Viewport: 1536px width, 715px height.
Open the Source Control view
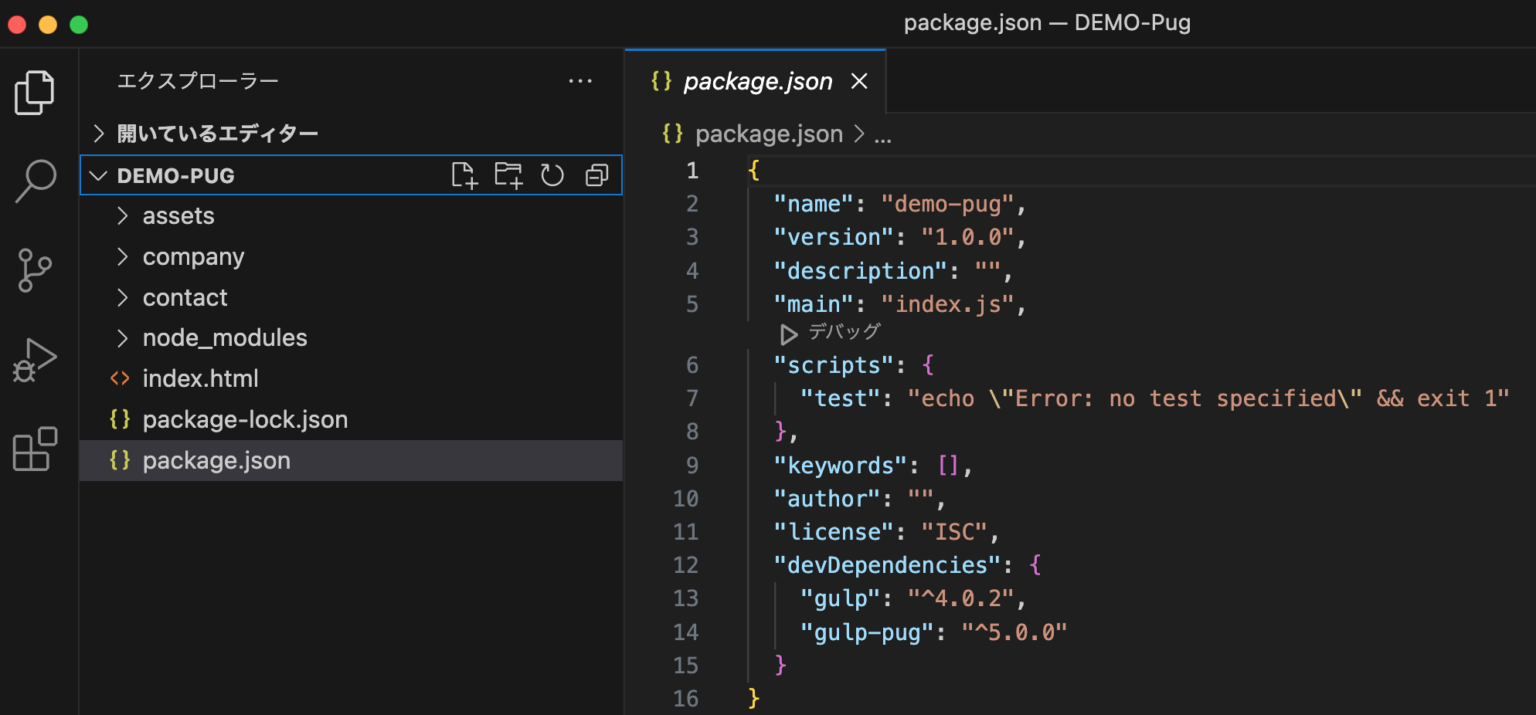[x=35, y=270]
